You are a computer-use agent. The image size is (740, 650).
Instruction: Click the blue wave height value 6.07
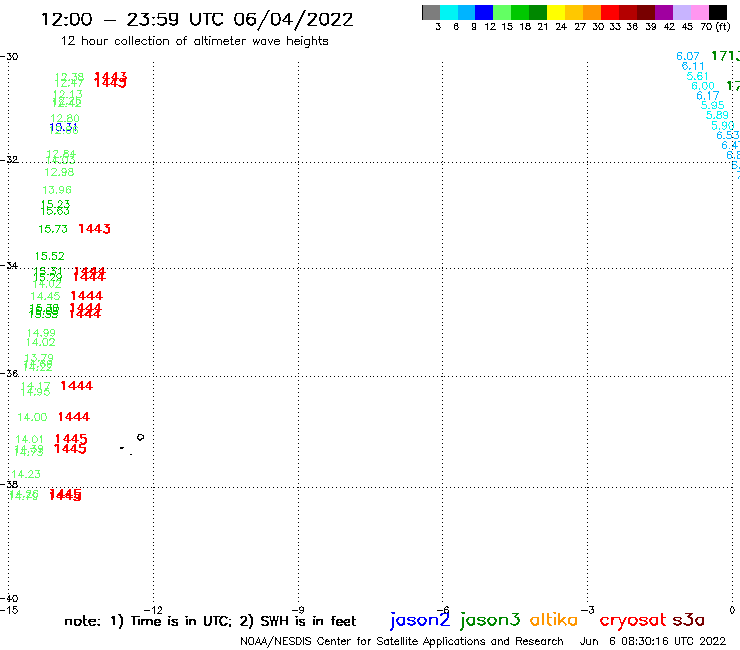coord(688,56)
